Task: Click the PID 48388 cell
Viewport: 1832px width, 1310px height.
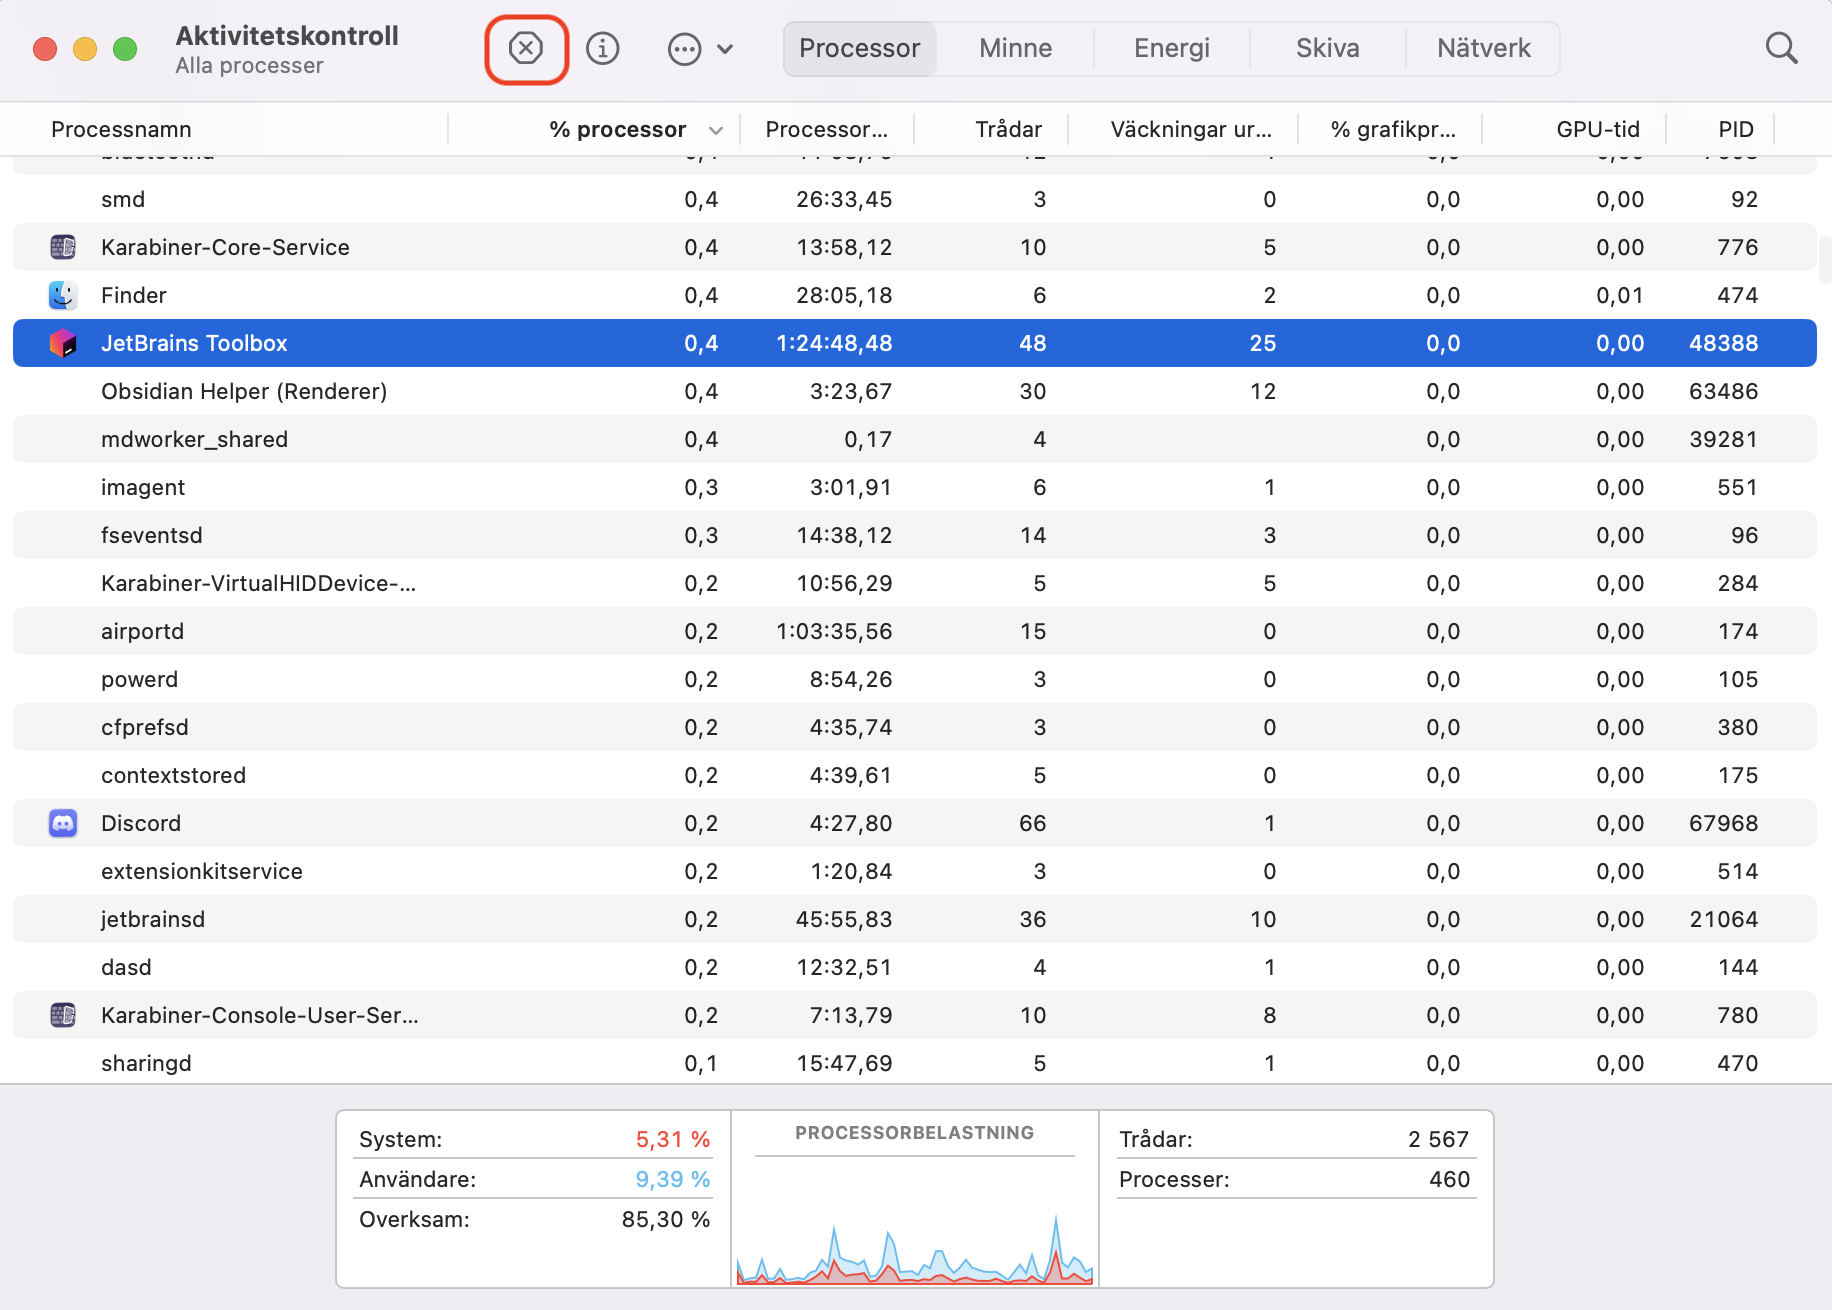Action: tap(1723, 343)
